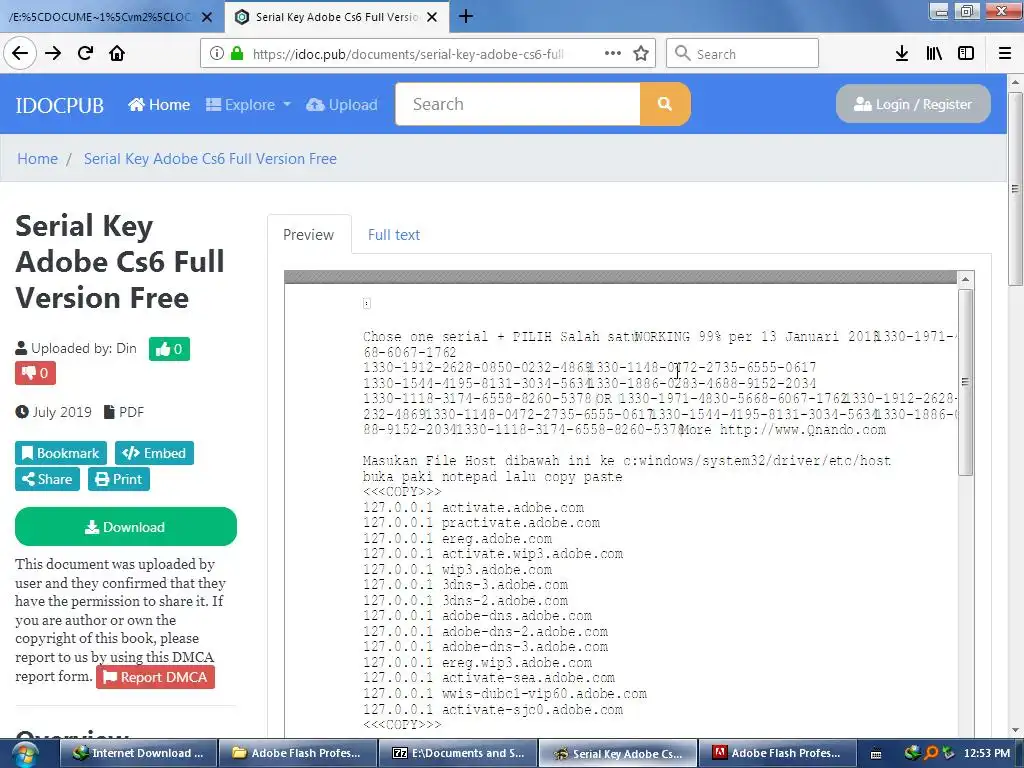View site information icon in address bar
The image size is (1024, 768).
(216, 54)
